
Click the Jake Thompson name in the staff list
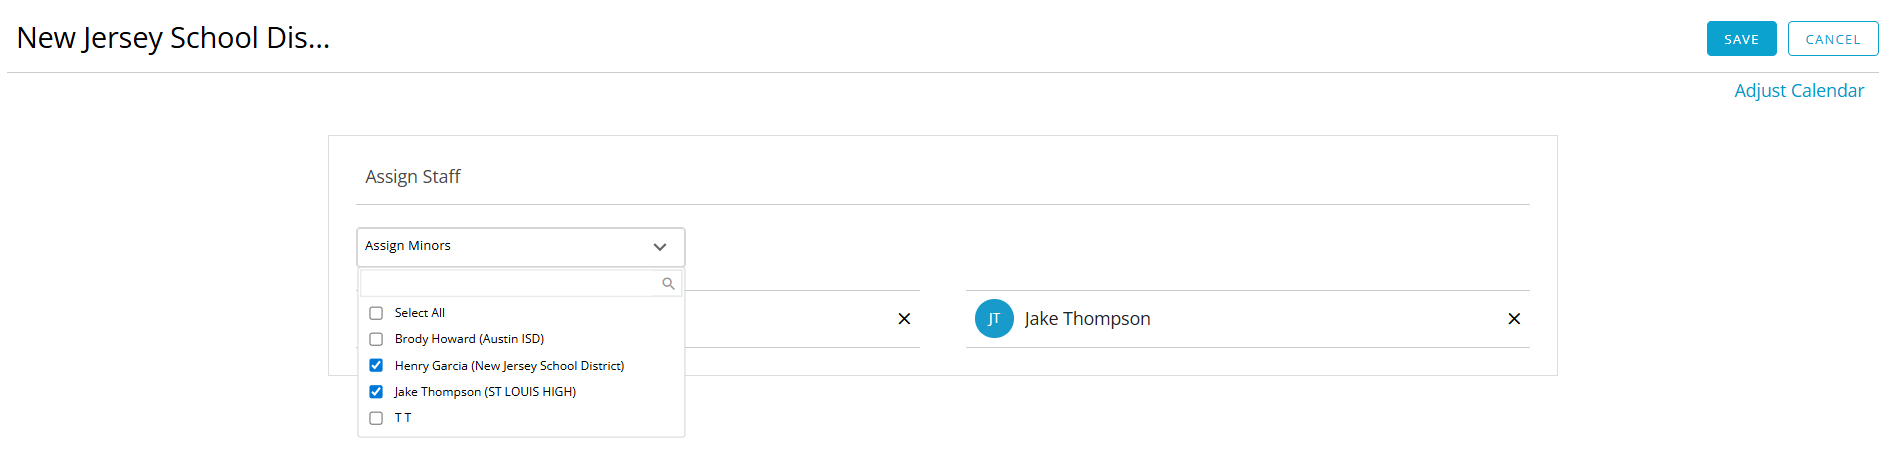point(1087,319)
